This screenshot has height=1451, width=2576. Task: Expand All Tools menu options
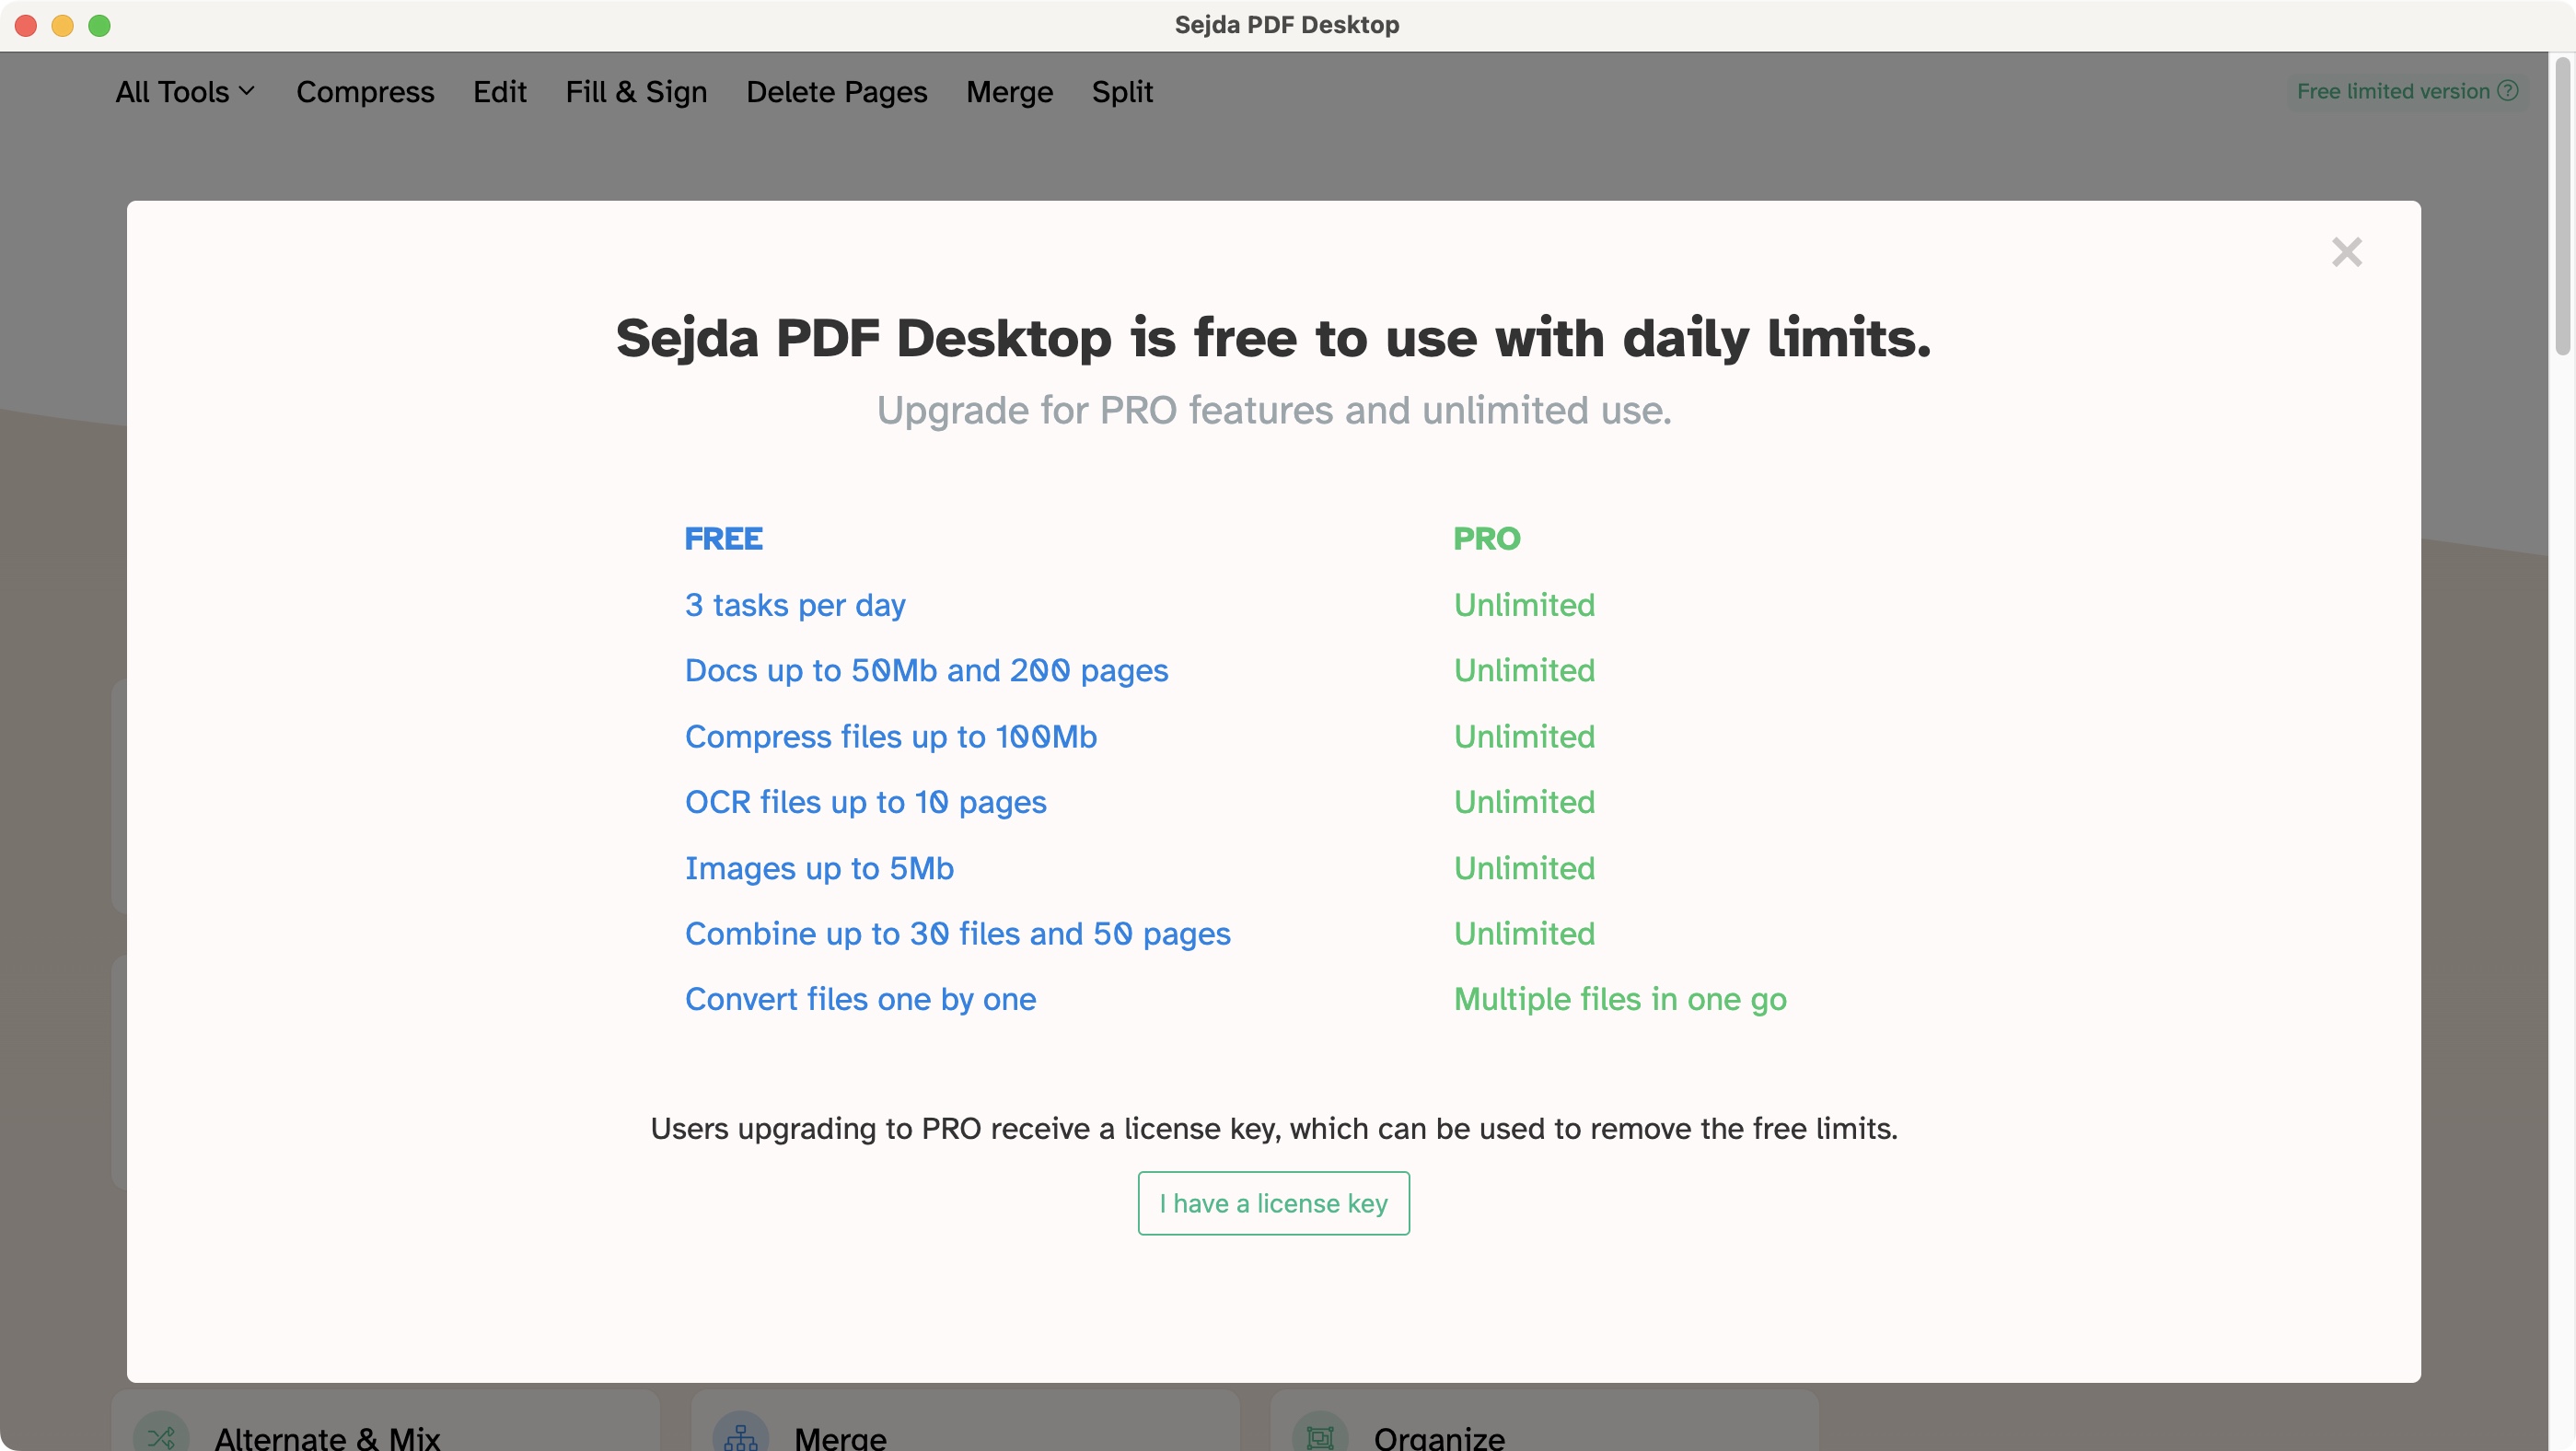pyautogui.click(x=182, y=92)
